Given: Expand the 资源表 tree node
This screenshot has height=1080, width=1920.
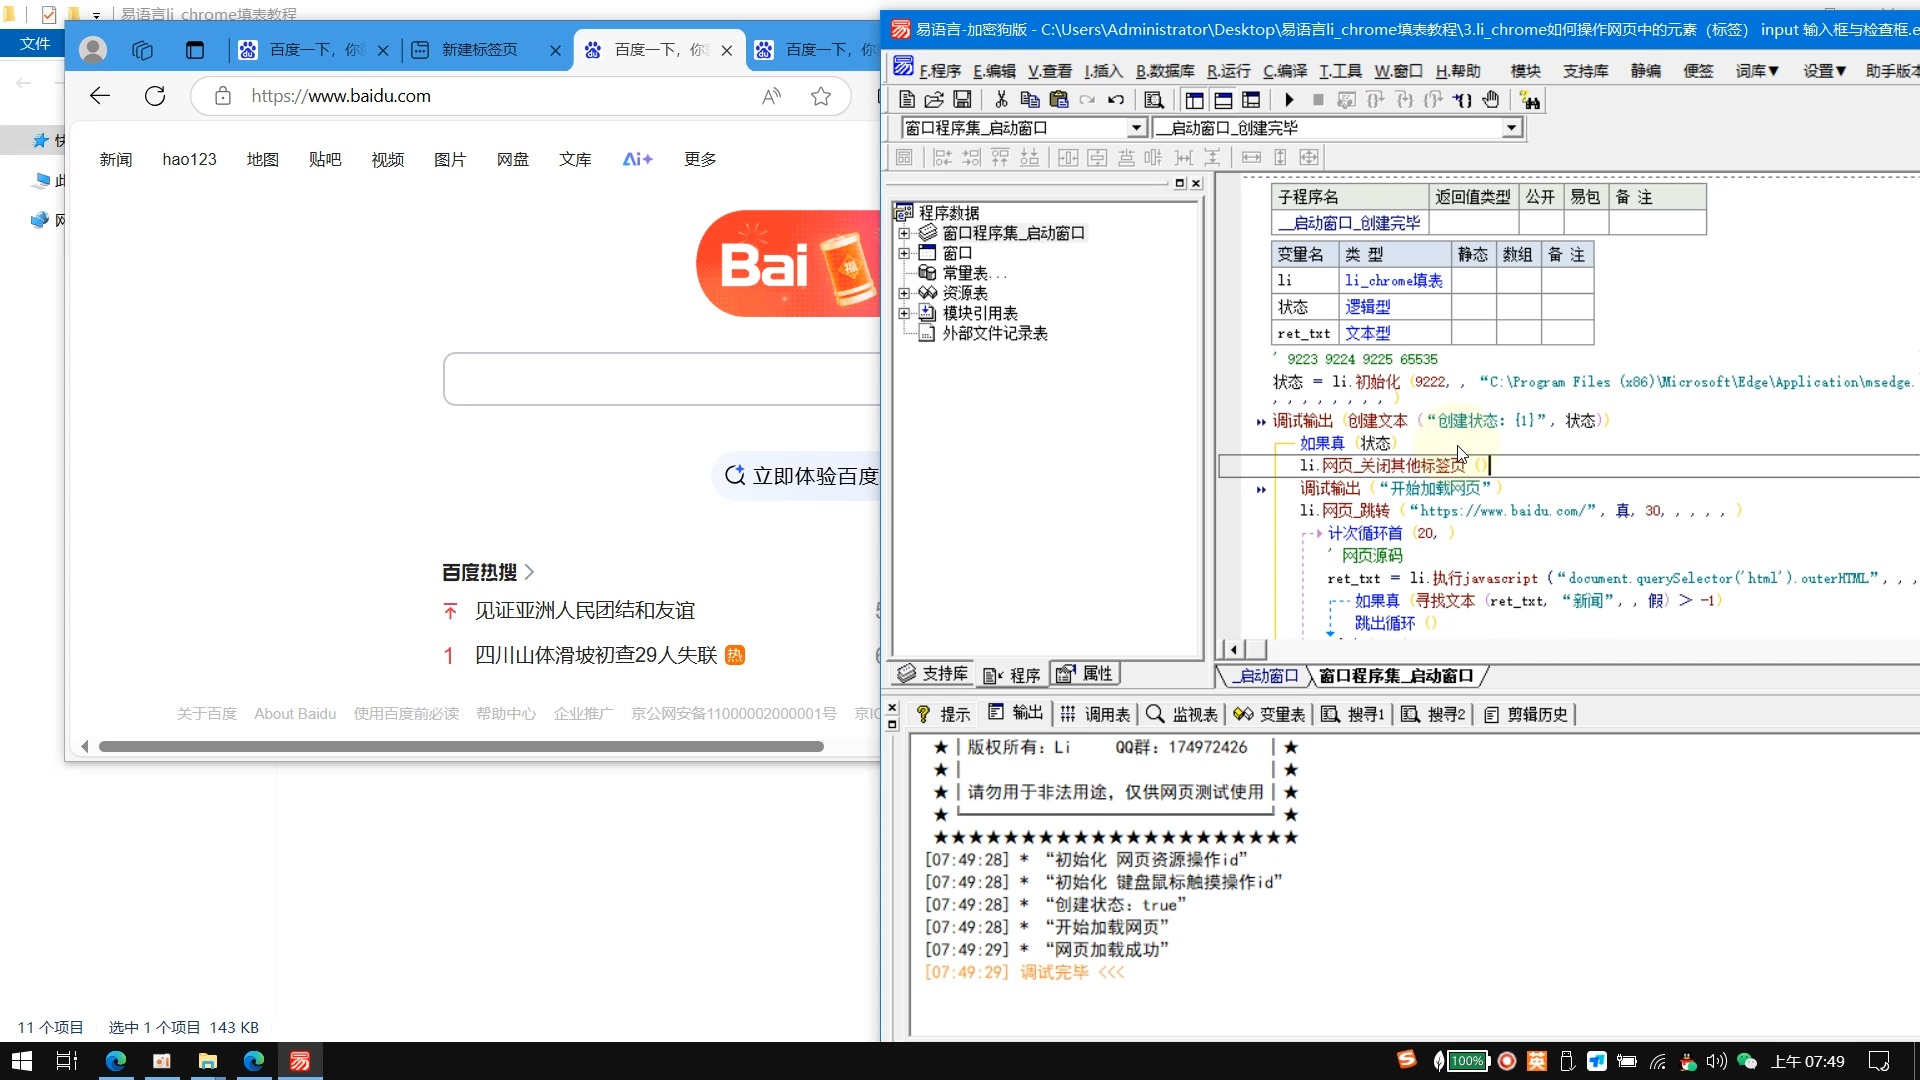Looking at the screenshot, I should click(904, 293).
